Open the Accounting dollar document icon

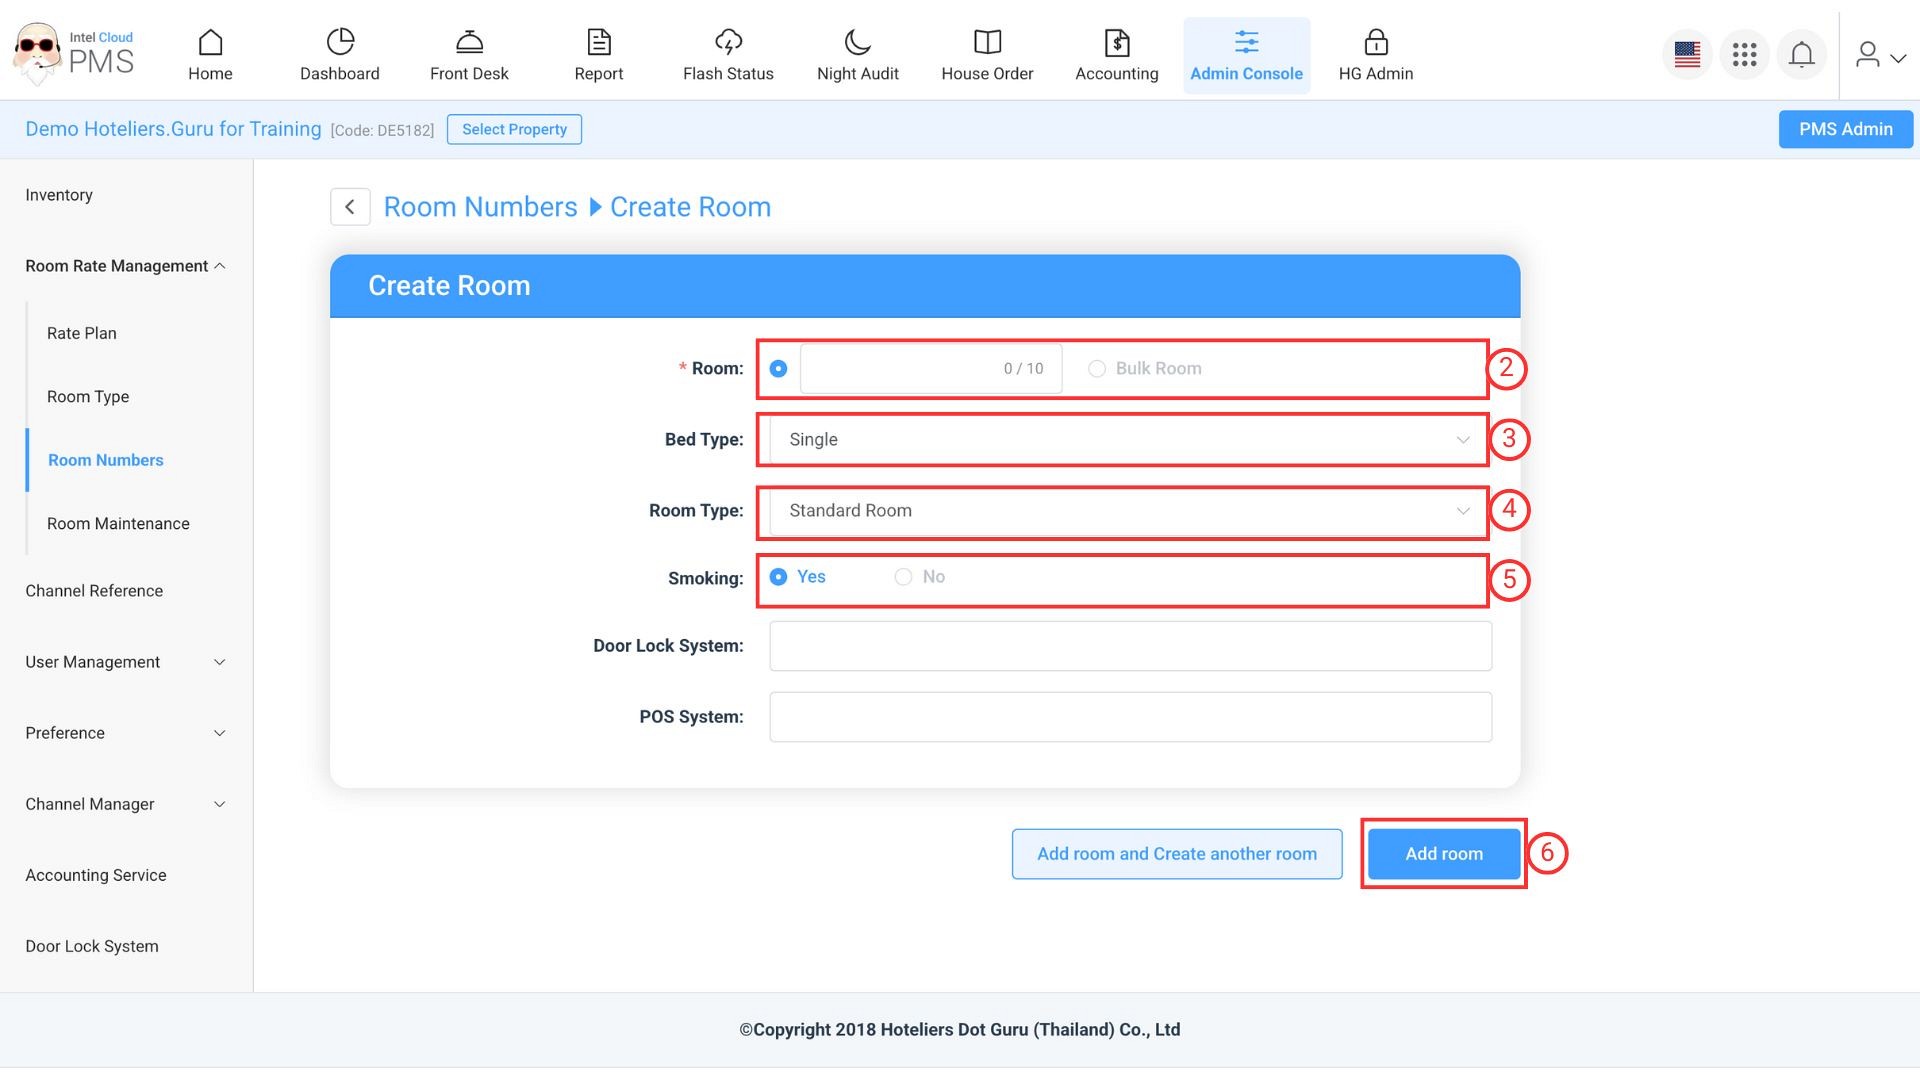pos(1116,42)
